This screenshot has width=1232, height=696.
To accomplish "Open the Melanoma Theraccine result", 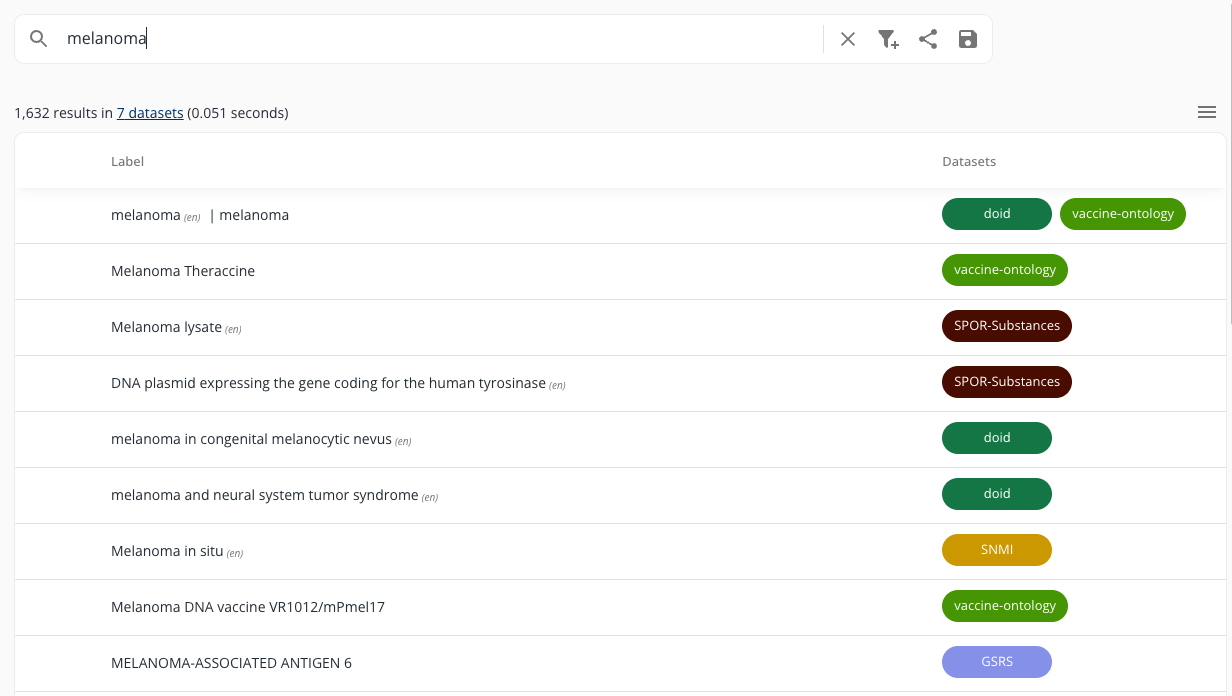I will pos(183,271).
